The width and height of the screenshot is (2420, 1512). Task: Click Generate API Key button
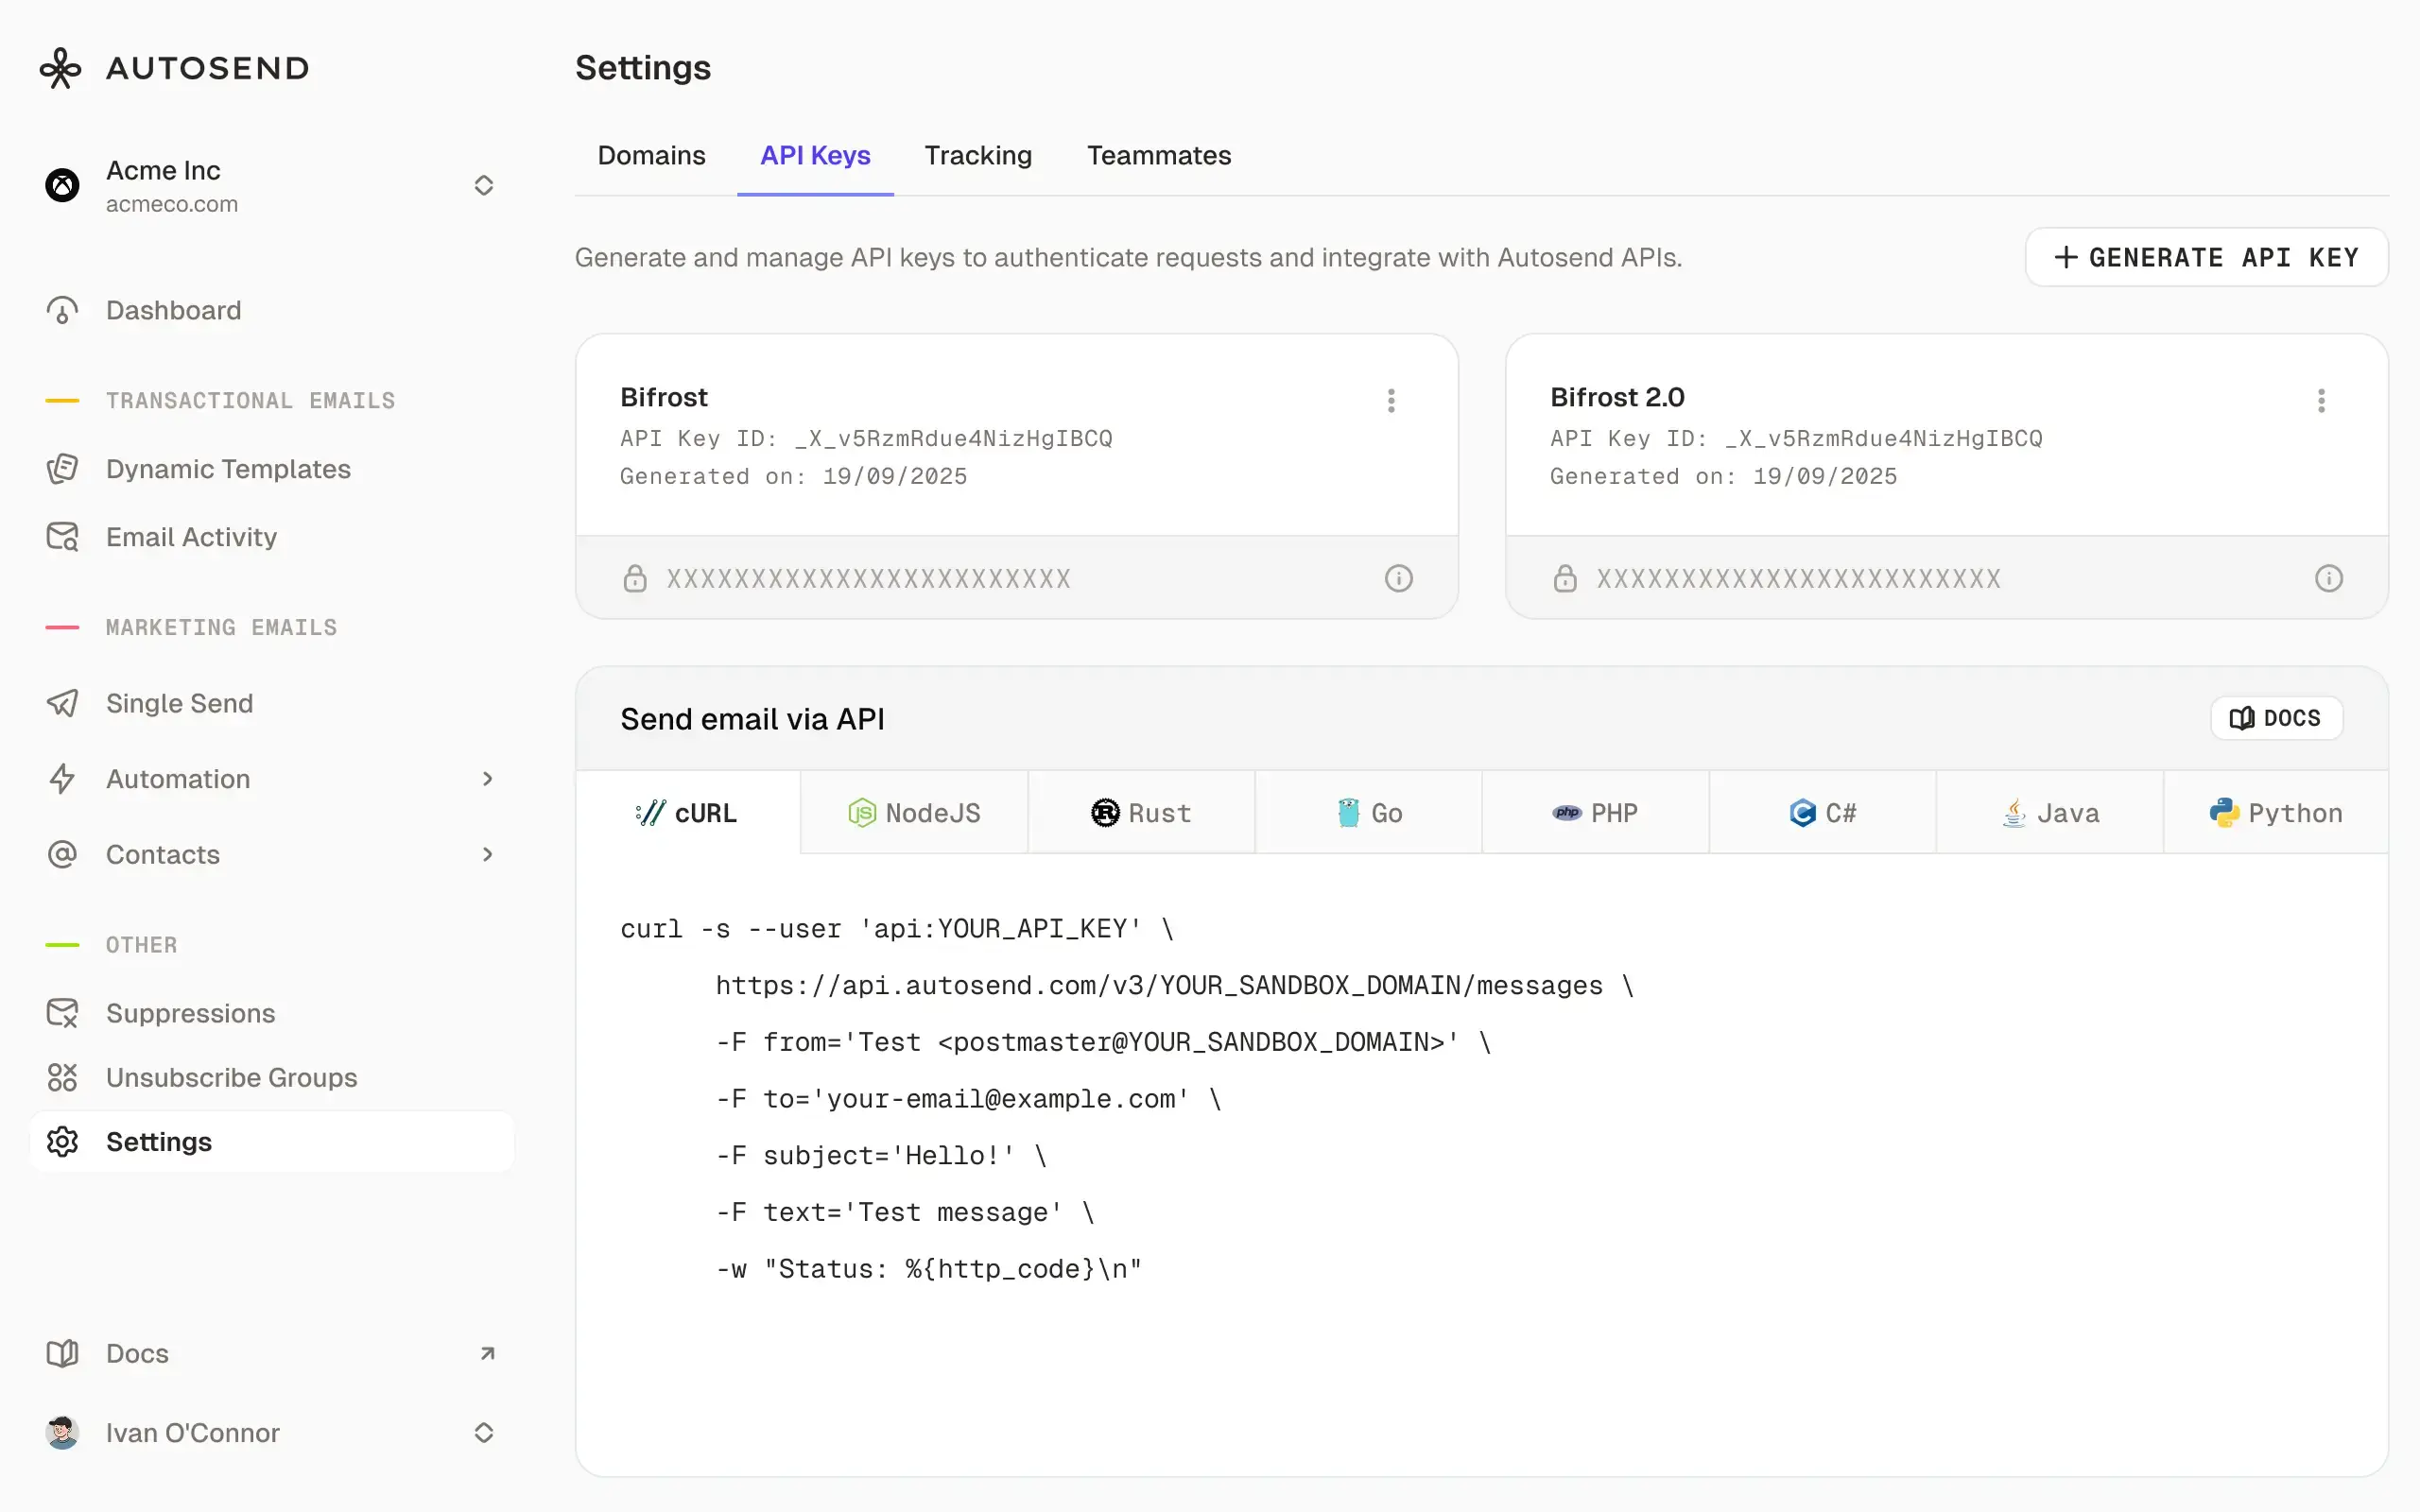pyautogui.click(x=2206, y=258)
